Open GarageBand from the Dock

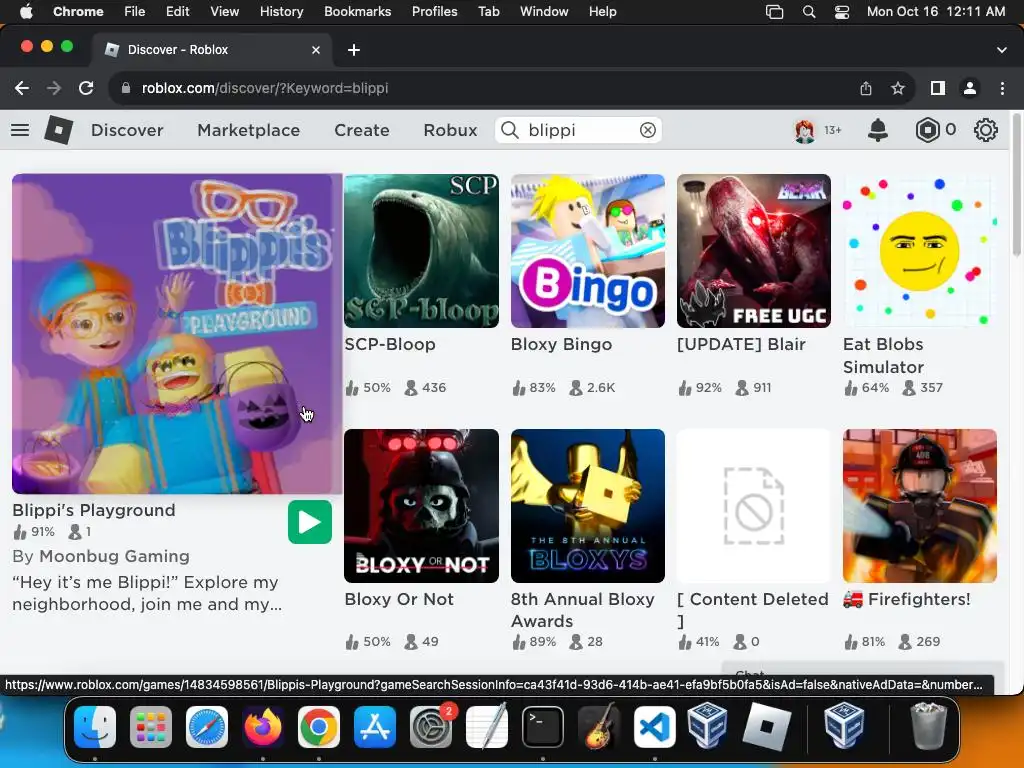coord(599,726)
